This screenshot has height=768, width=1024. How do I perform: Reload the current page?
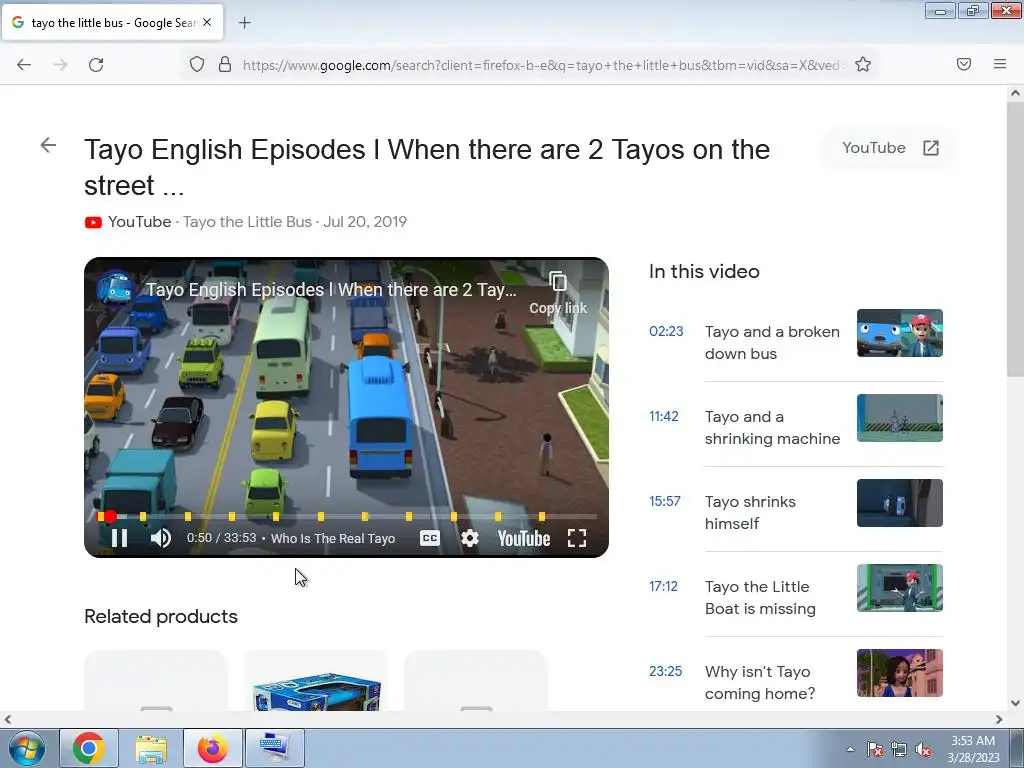pyautogui.click(x=96, y=65)
